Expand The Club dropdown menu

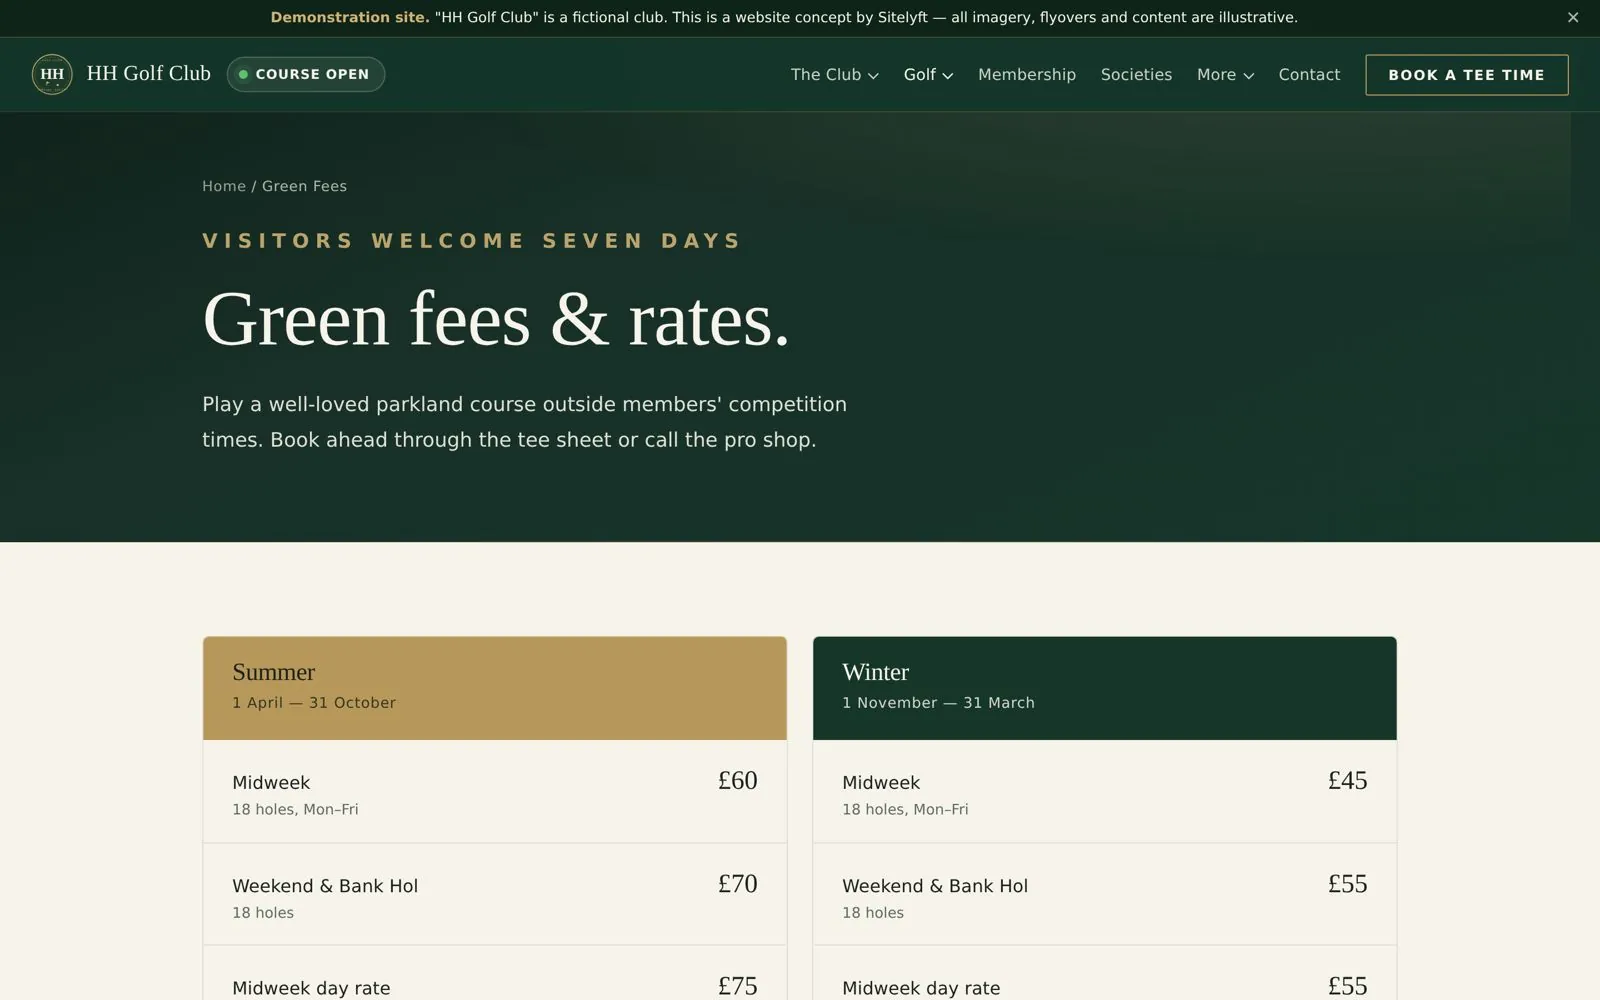(835, 75)
